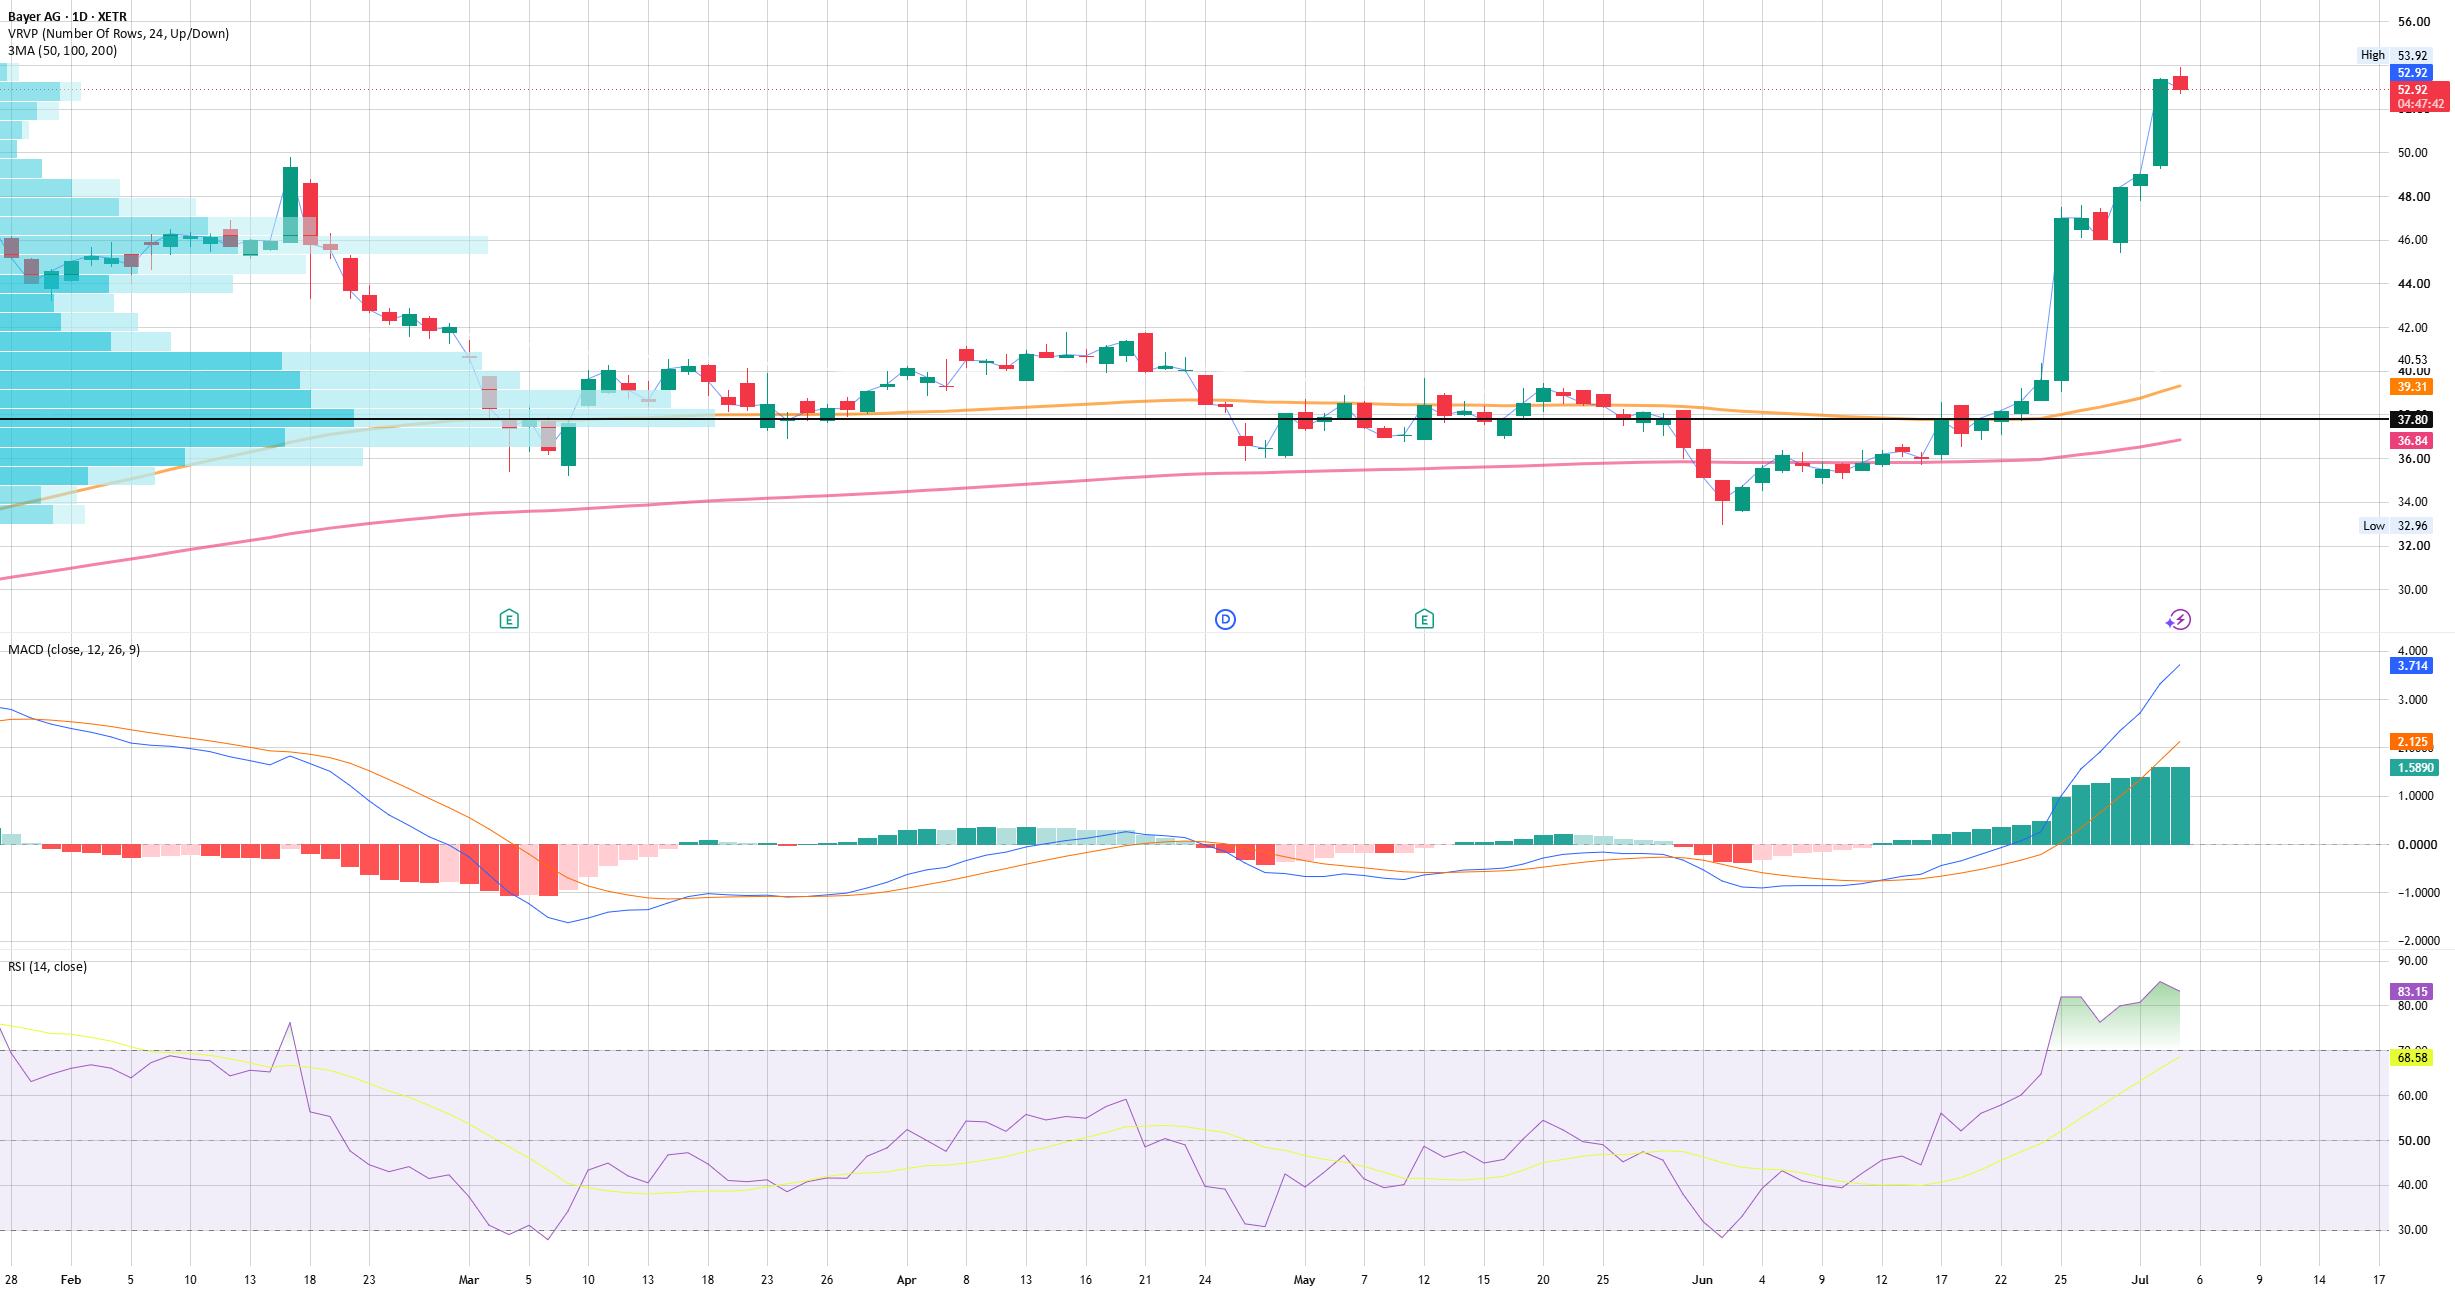Click the earnings E marker in early March

coord(509,619)
